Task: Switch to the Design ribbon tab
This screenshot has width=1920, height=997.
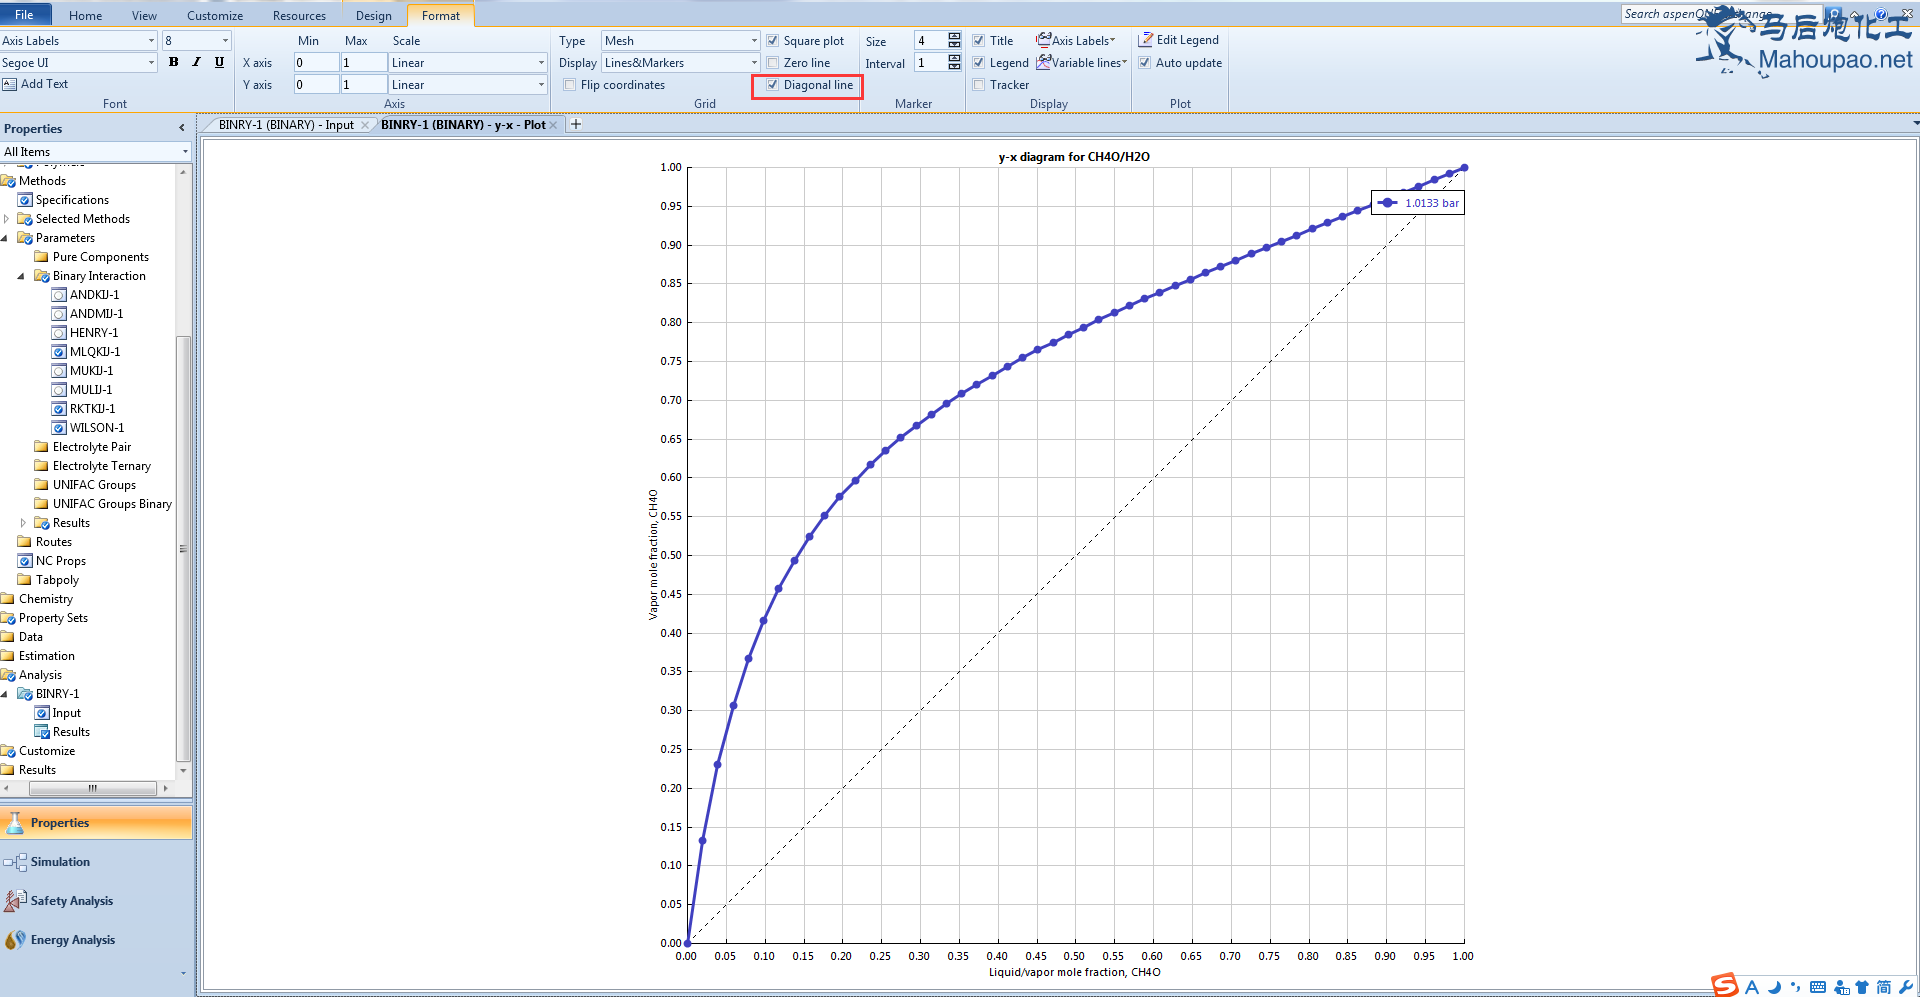Action: [x=374, y=15]
